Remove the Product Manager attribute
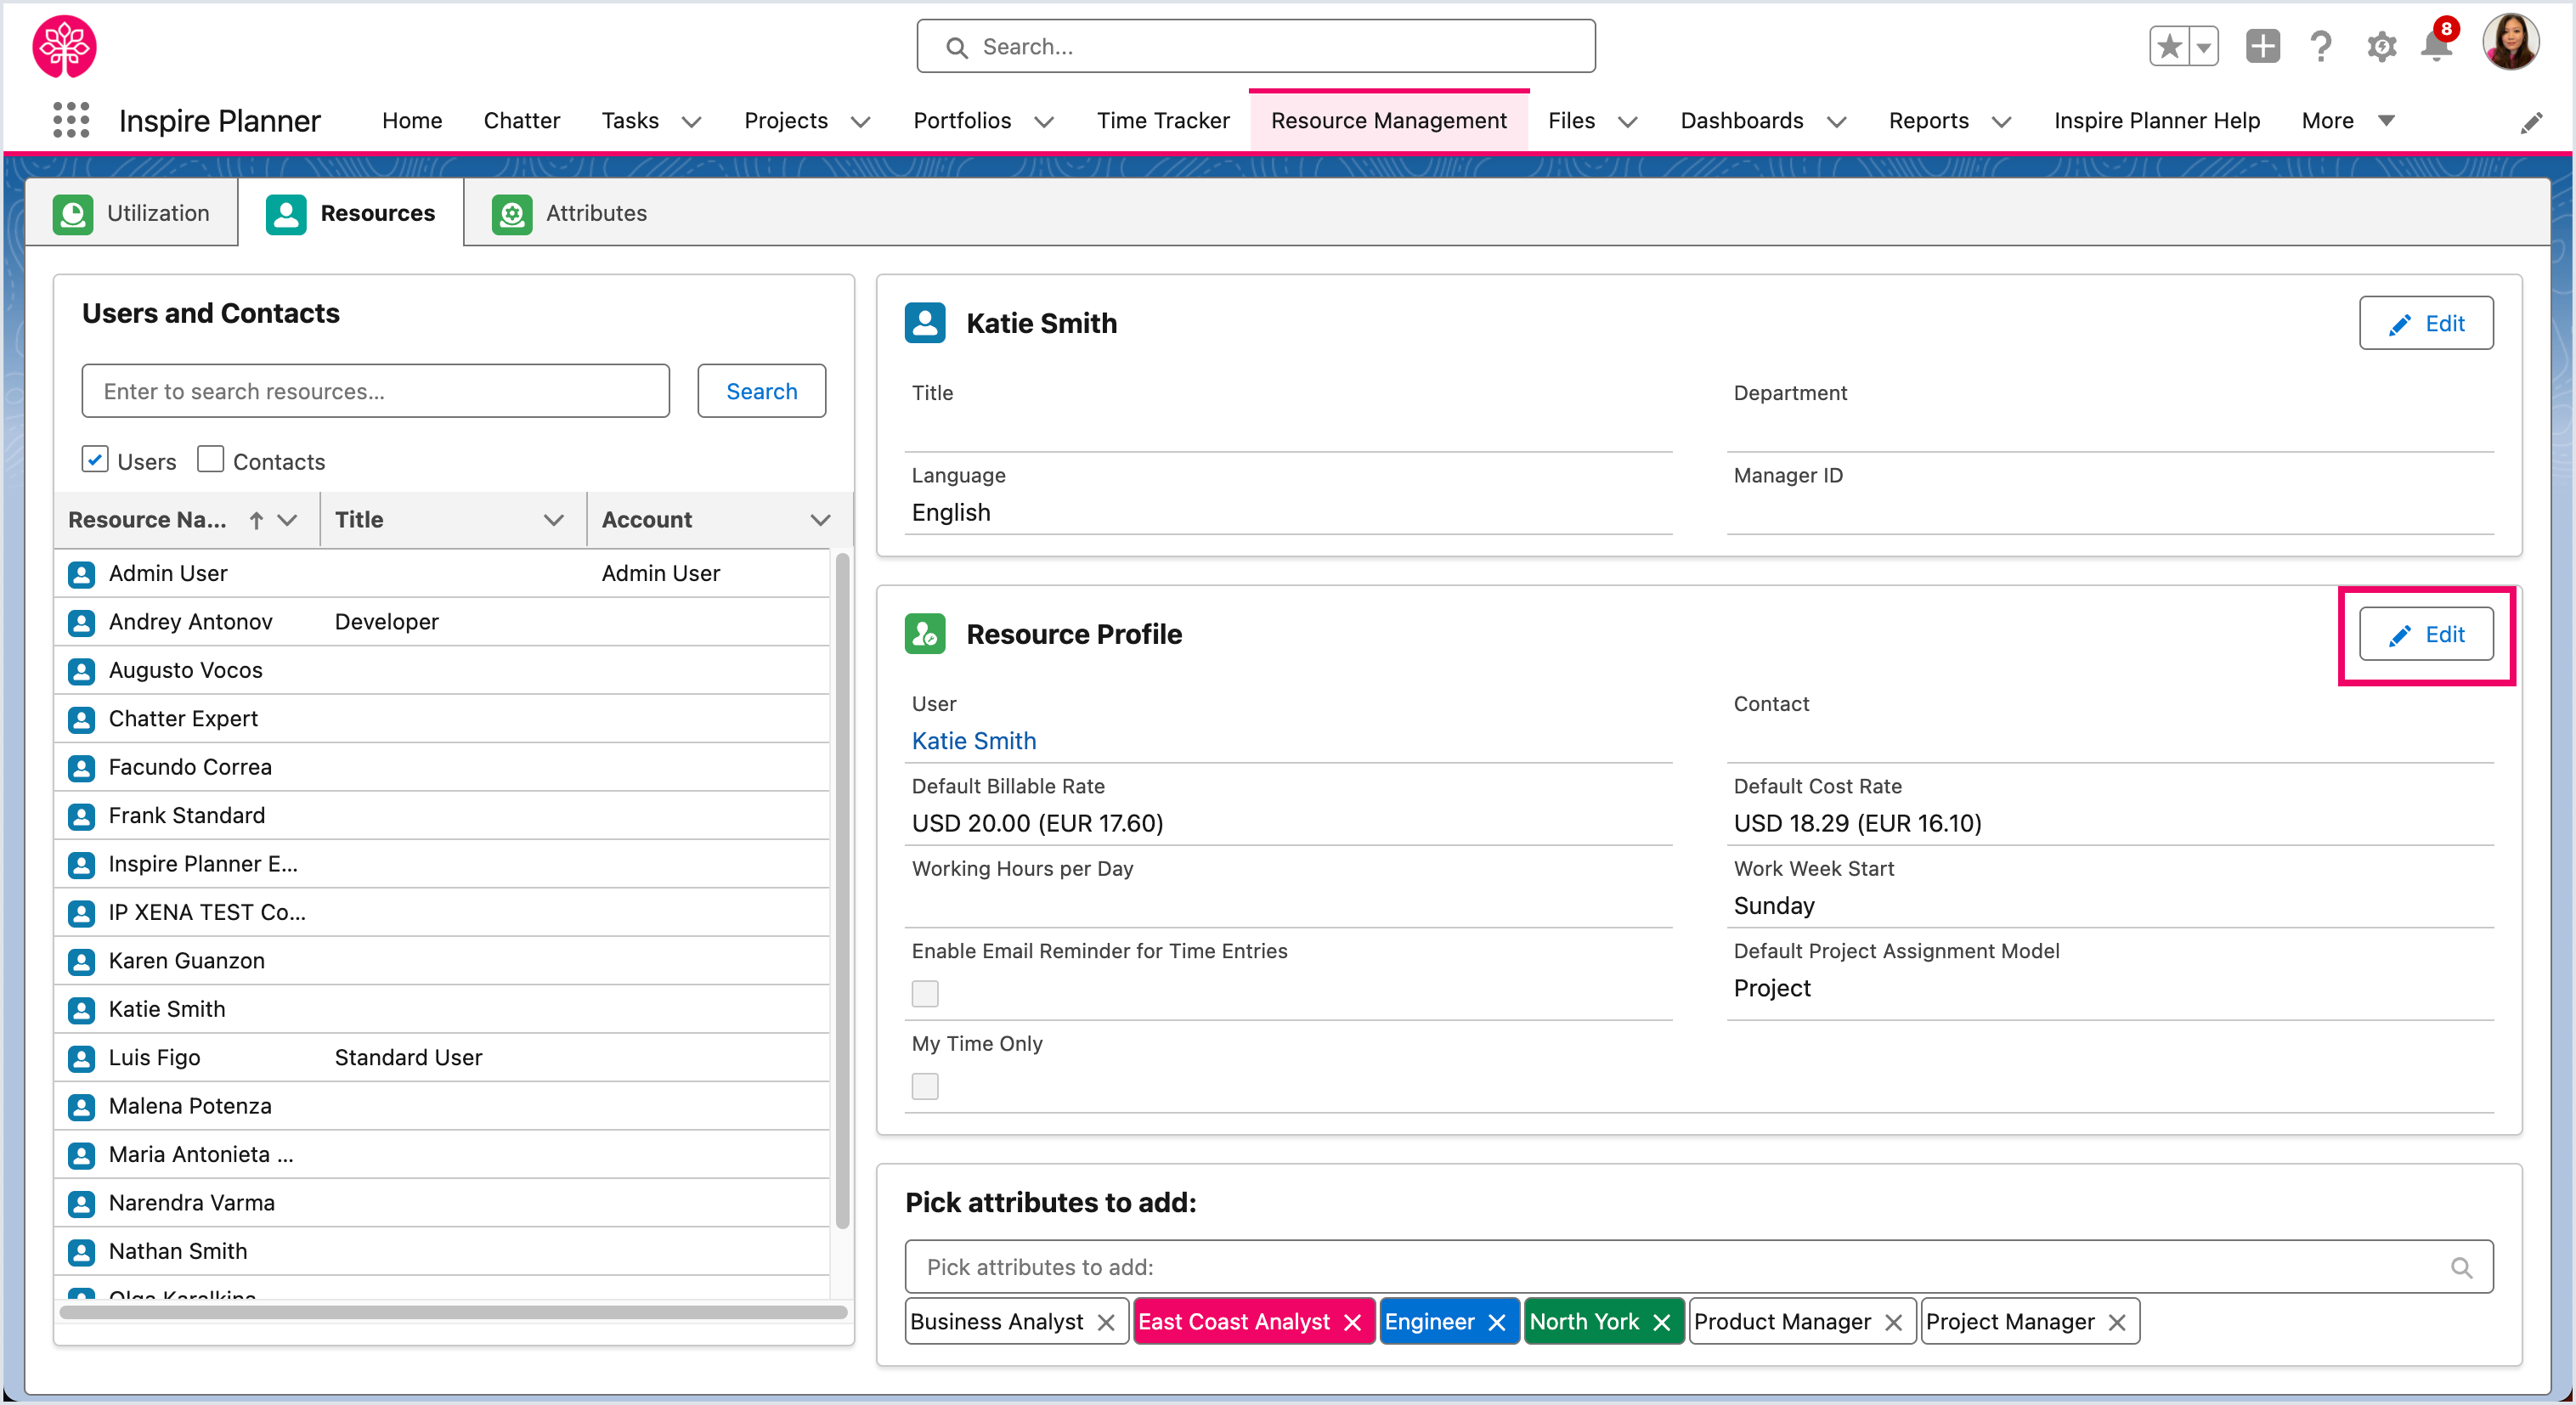Image resolution: width=2576 pixels, height=1405 pixels. click(x=1893, y=1323)
